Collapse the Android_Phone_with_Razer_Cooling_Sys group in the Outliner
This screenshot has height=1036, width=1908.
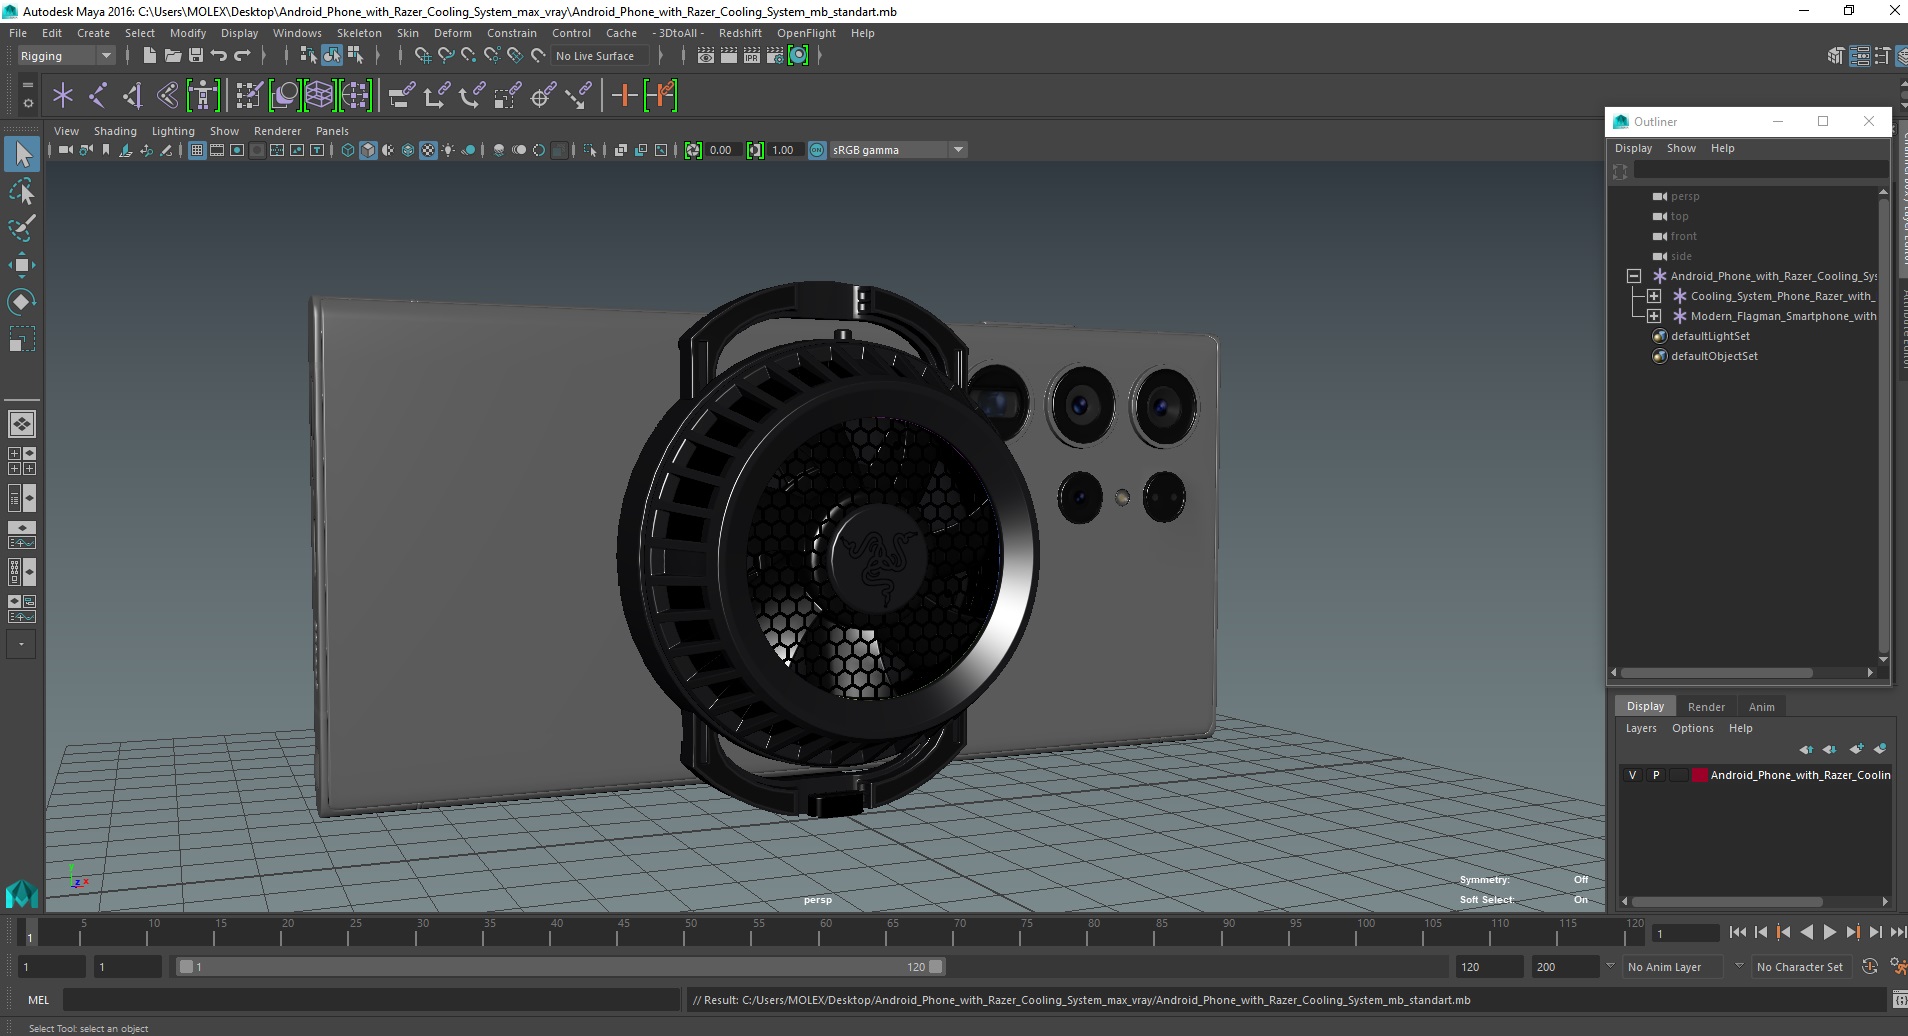click(x=1634, y=276)
